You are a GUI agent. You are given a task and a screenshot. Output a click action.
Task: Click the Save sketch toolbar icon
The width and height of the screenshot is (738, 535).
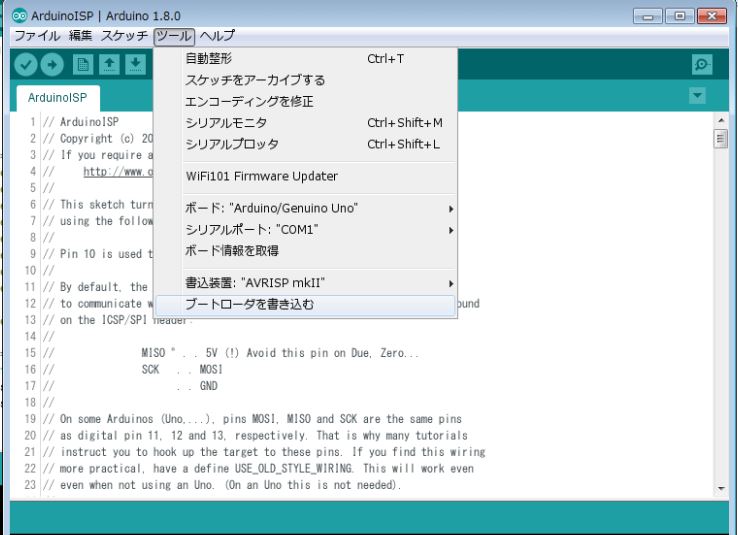(137, 64)
